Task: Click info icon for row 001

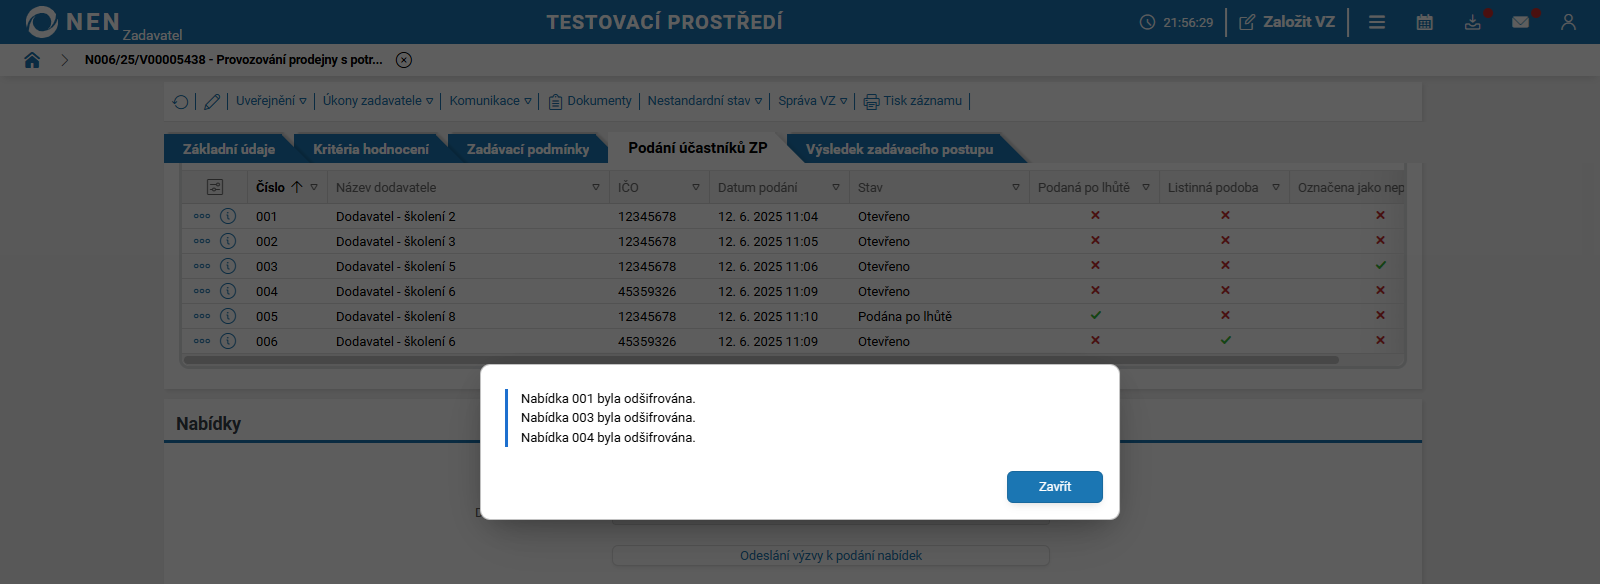Action: [228, 216]
